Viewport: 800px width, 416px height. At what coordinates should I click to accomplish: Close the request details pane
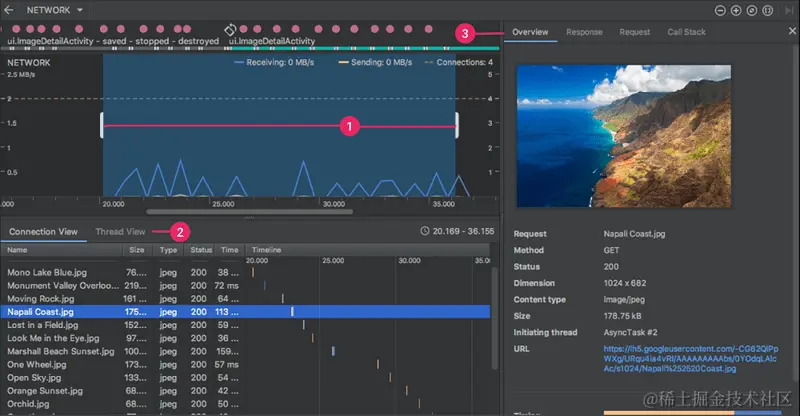click(x=792, y=31)
